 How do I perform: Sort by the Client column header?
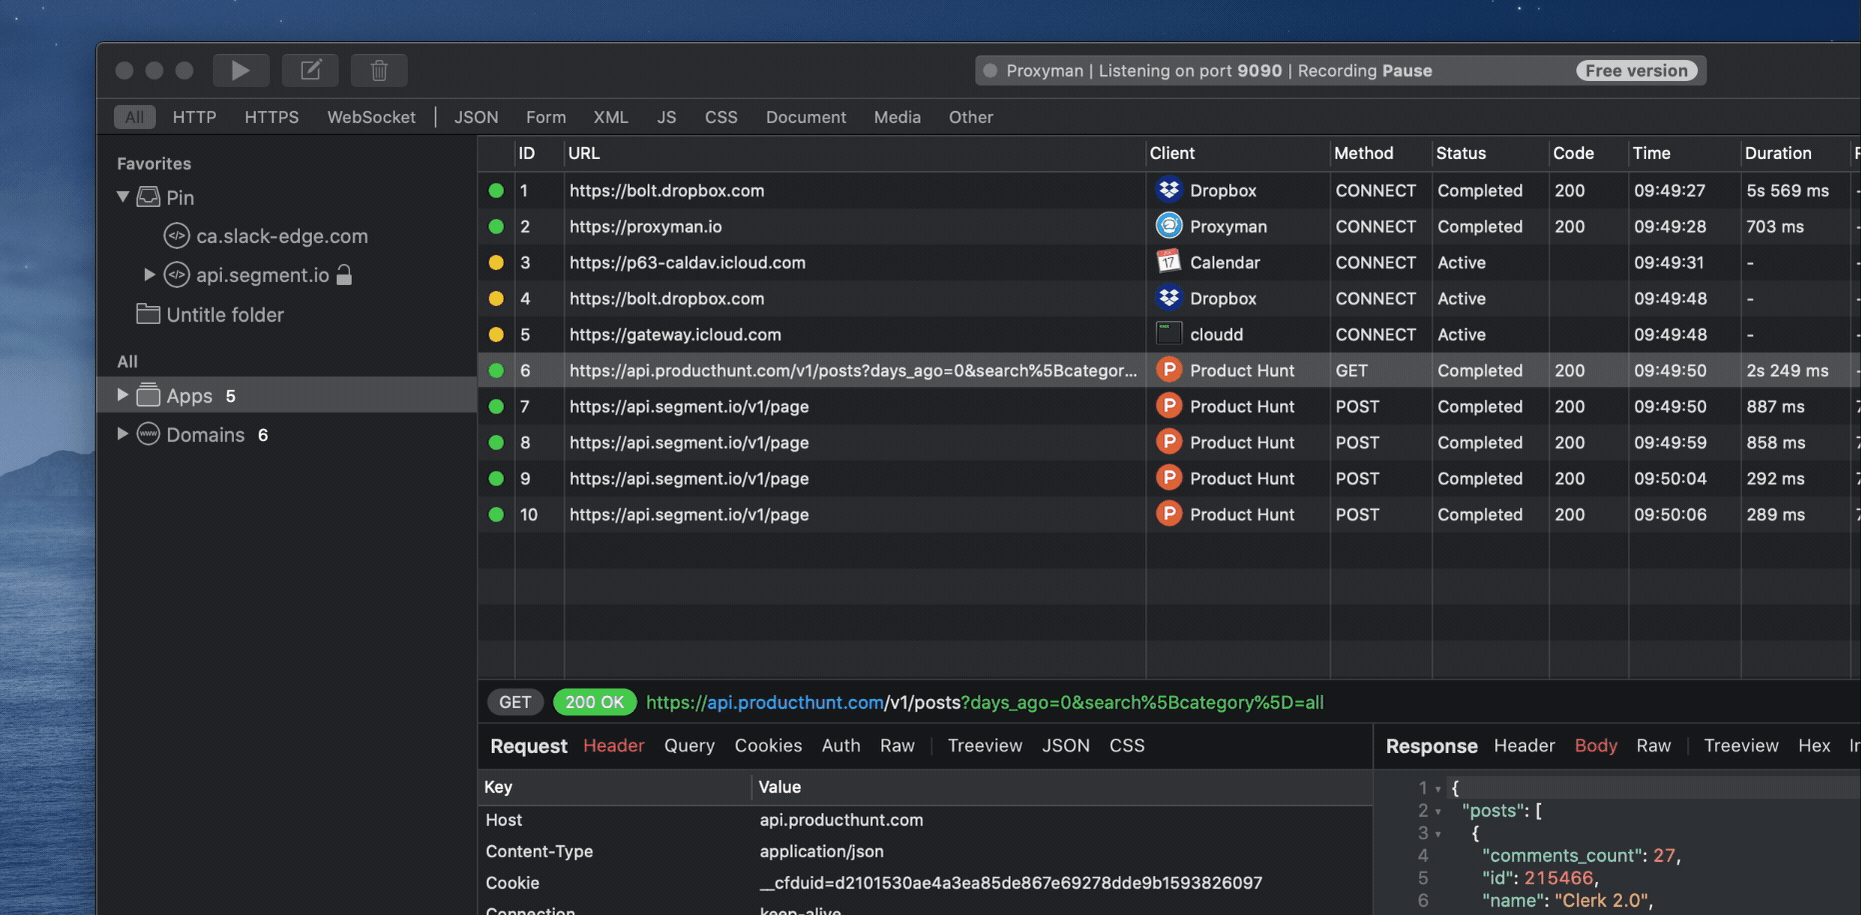point(1172,153)
